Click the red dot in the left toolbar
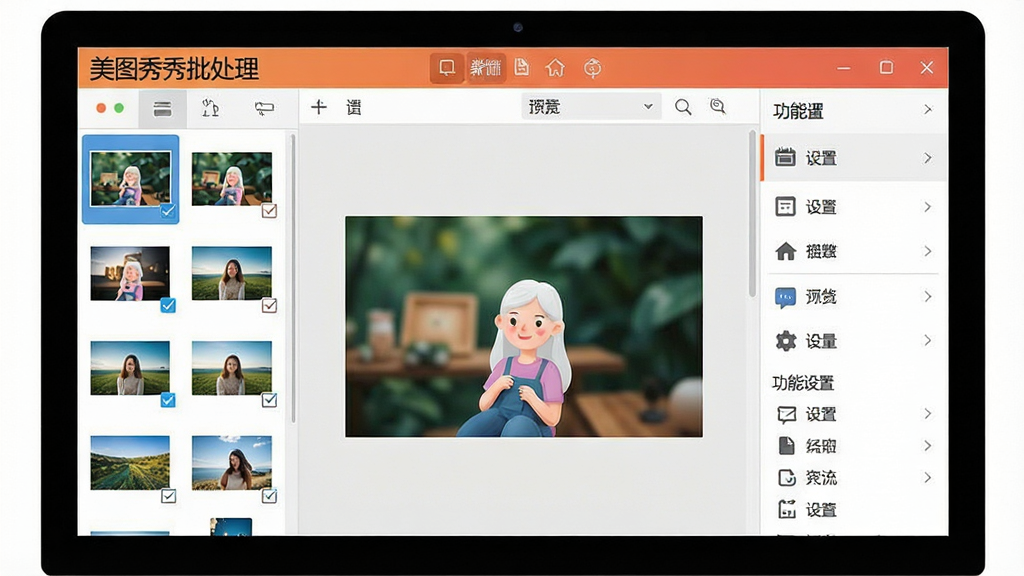The image size is (1024, 576). [101, 108]
